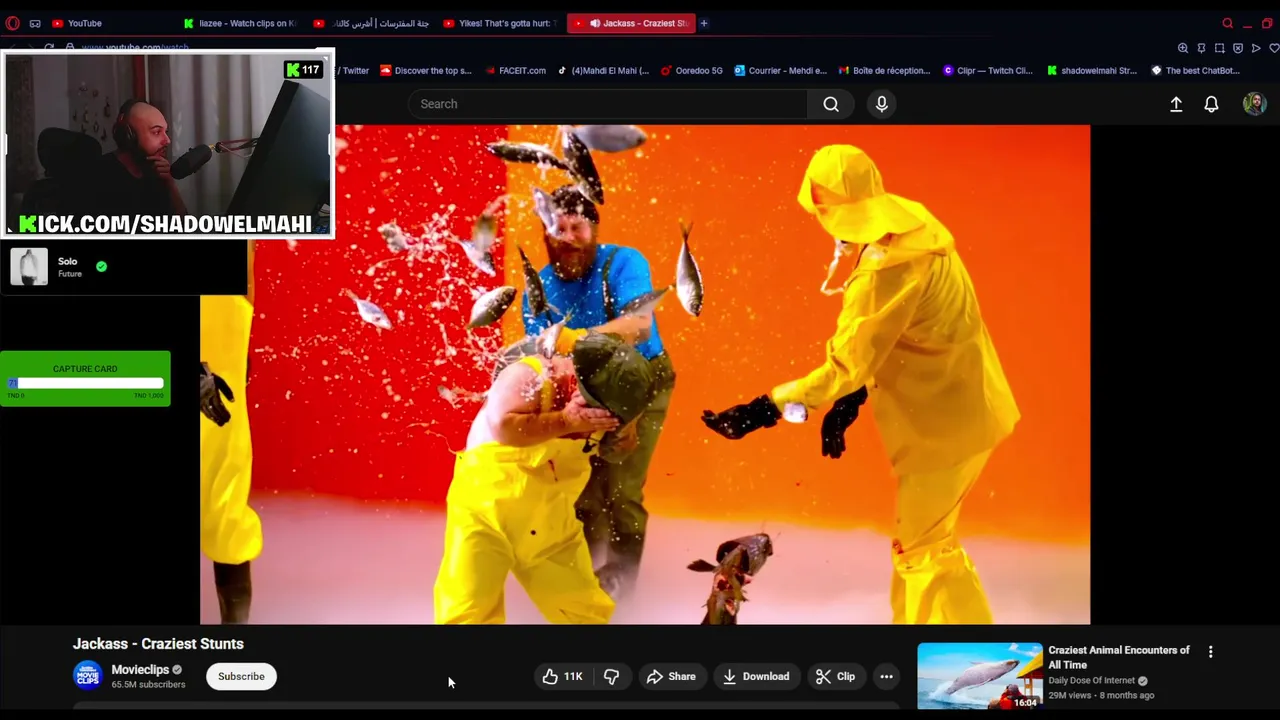The image size is (1280, 720).
Task: Open more actions three-dot button
Action: click(886, 677)
